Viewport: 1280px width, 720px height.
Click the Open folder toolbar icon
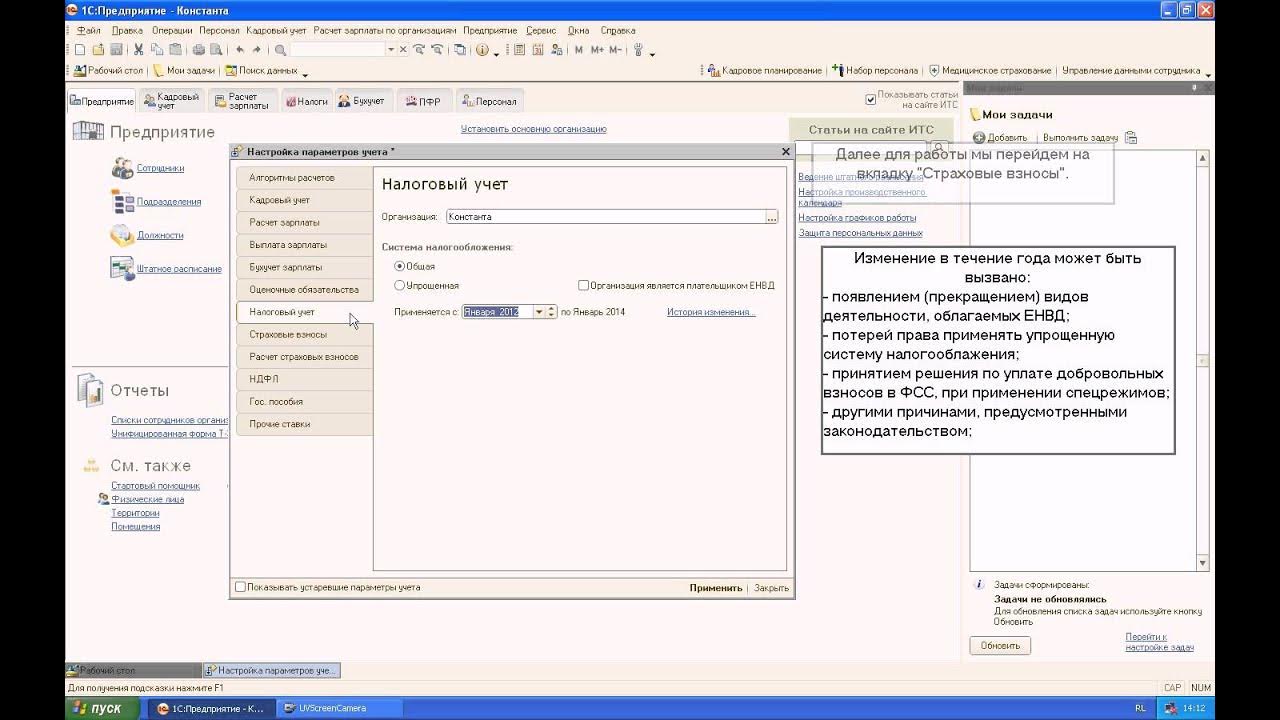(98, 49)
